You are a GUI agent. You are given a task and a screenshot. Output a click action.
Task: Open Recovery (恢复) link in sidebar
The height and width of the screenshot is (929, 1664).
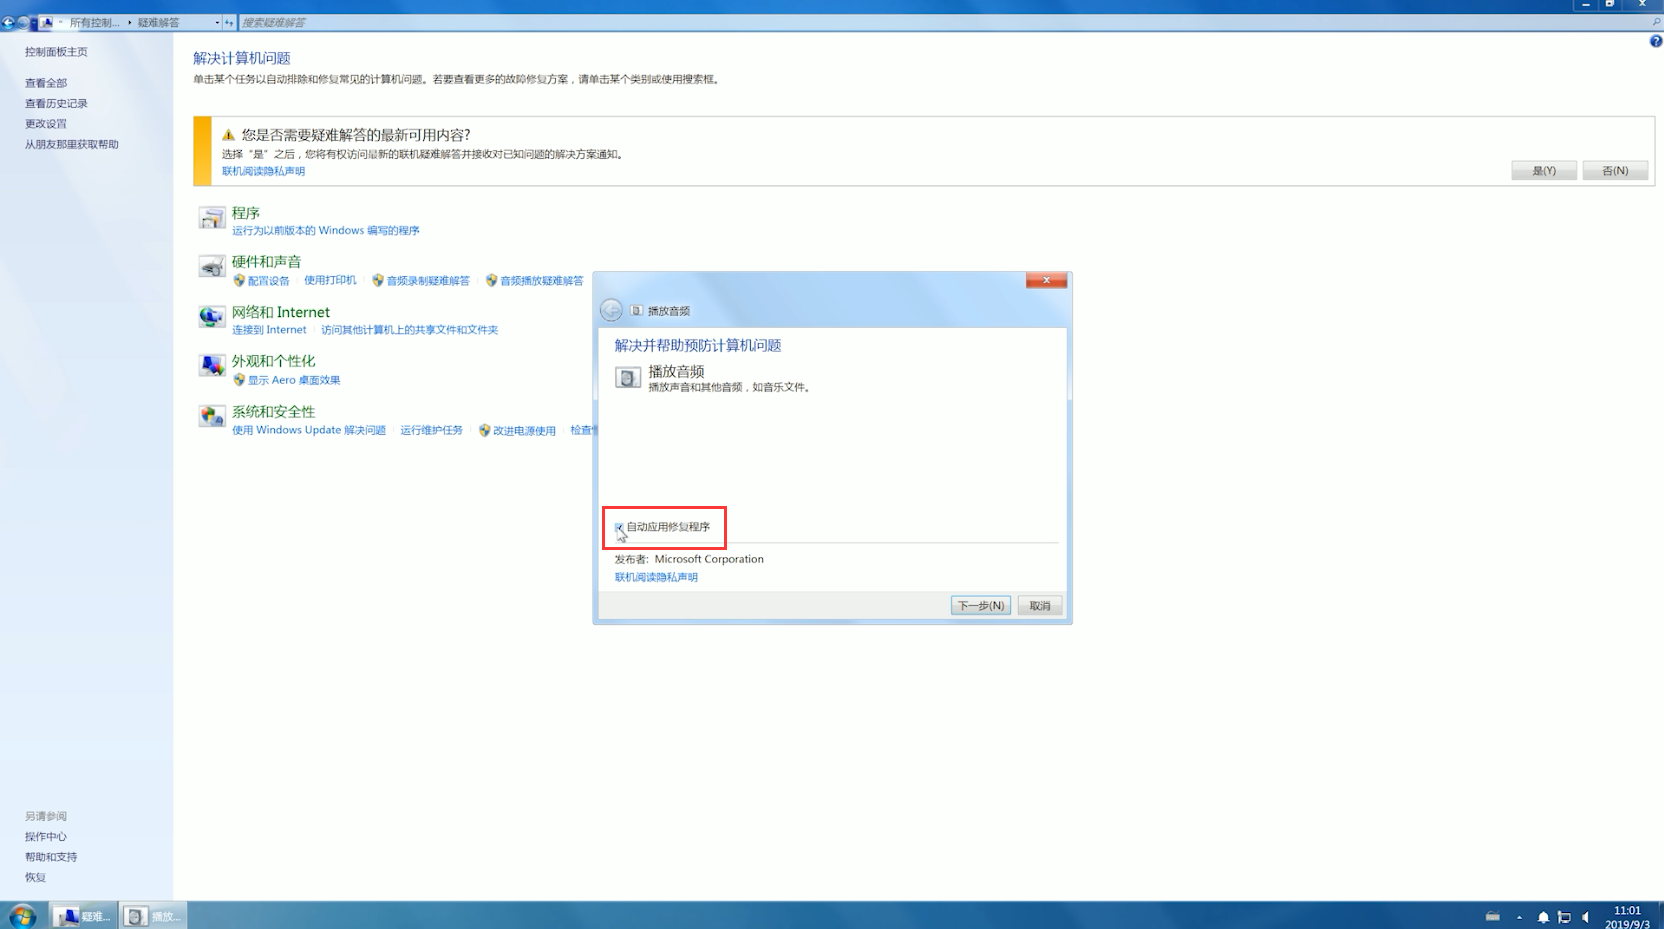coord(35,877)
